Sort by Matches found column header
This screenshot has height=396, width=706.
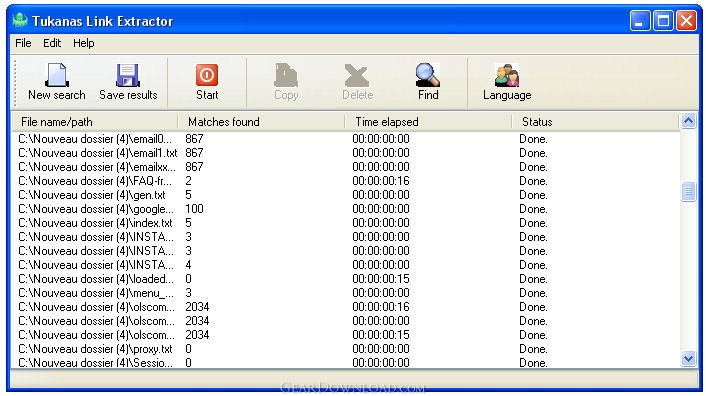261,122
